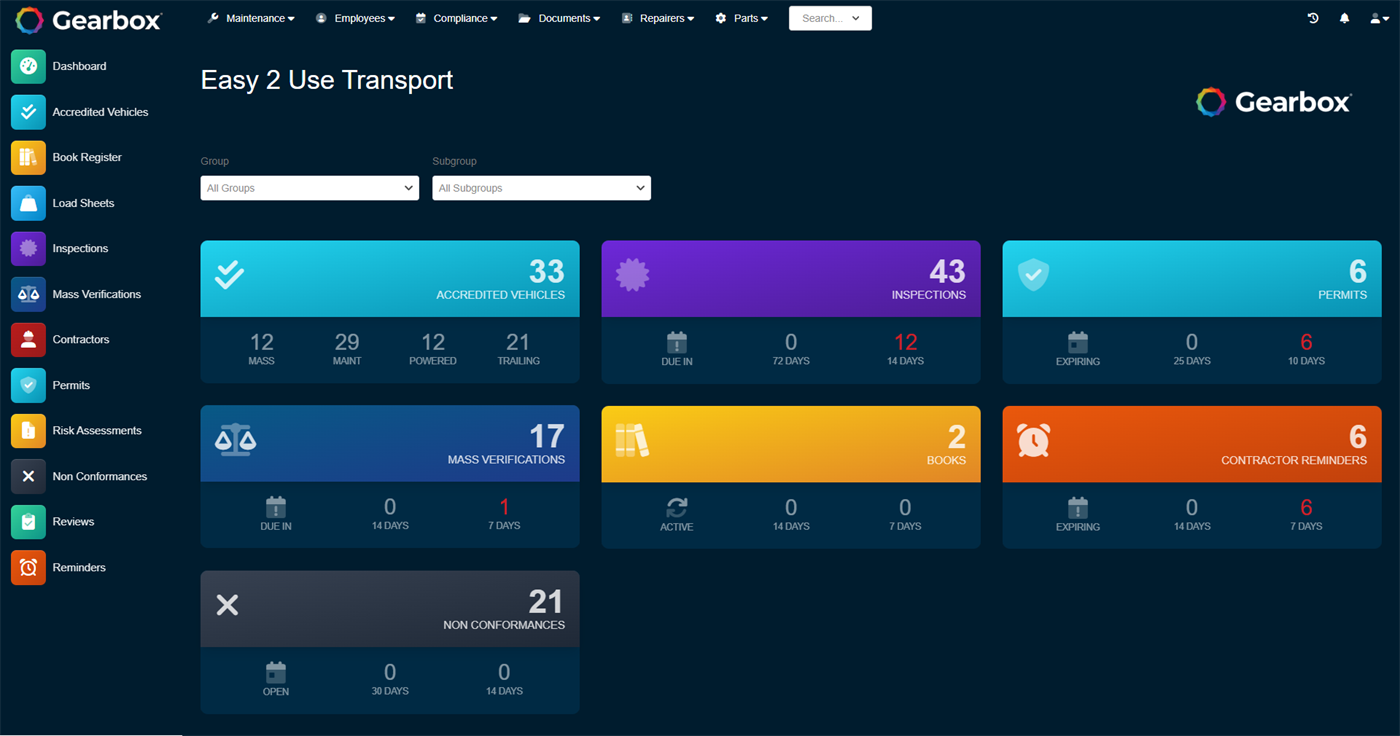Click the red 6 permits expiring in 10 days

[1306, 342]
